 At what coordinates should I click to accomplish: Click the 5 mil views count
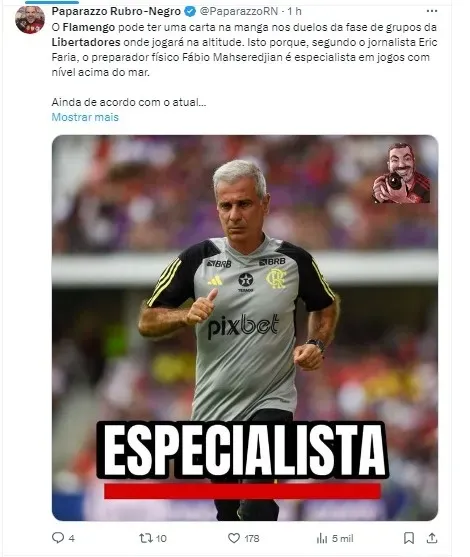[x=342, y=539]
